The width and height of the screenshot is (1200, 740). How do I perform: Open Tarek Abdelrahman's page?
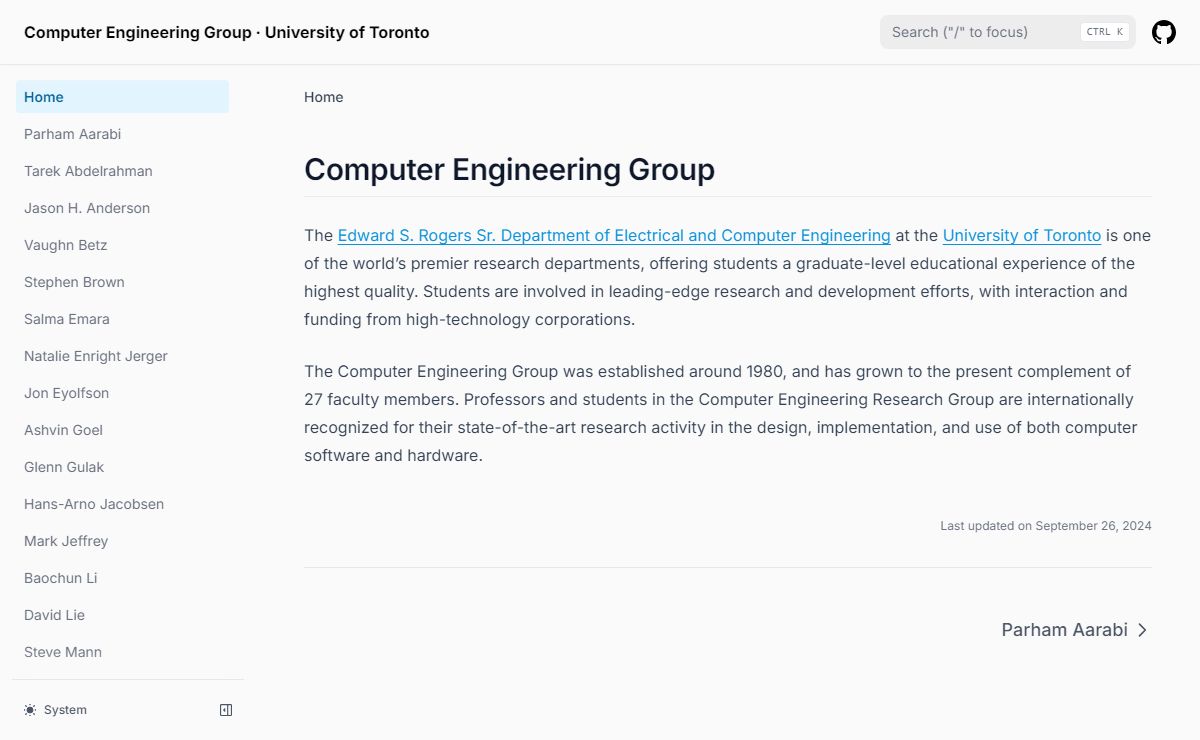pyautogui.click(x=122, y=171)
